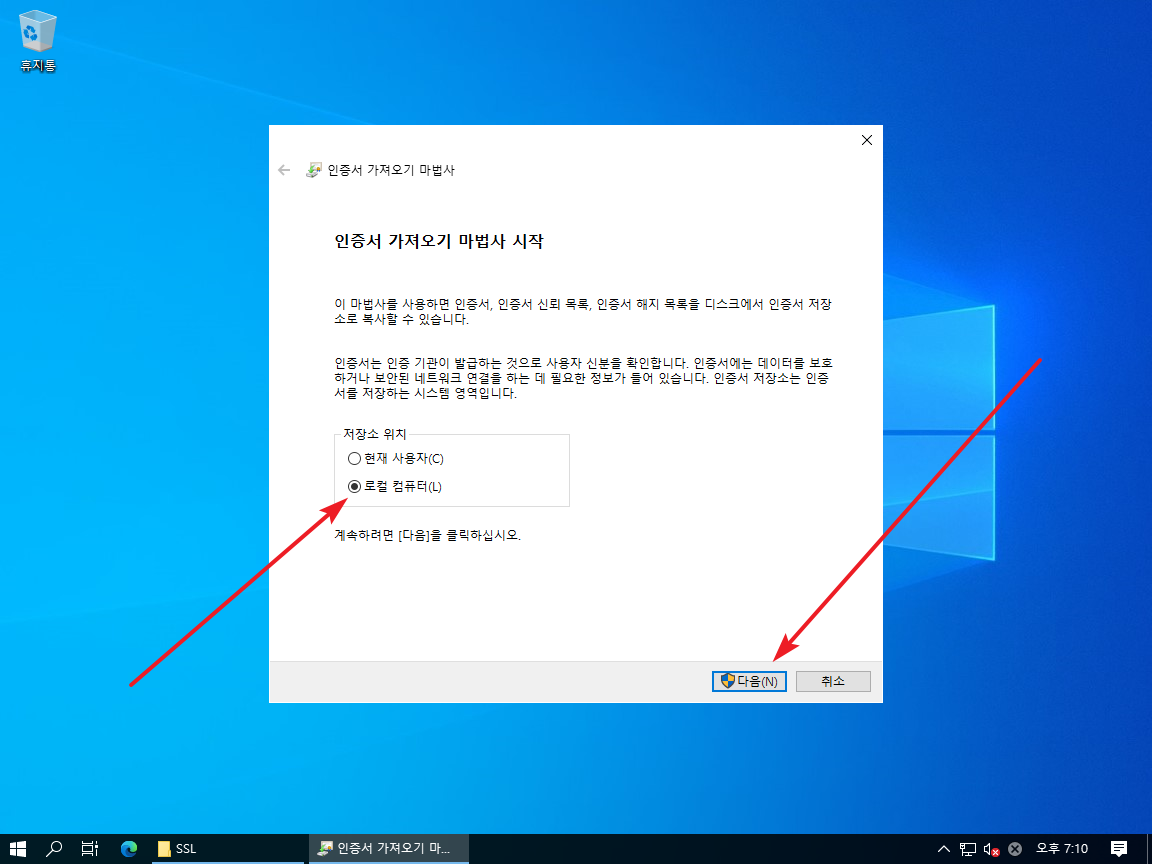Click the Show Desktop strip at taskbar end
Image resolution: width=1152 pixels, height=864 pixels.
pyautogui.click(x=1149, y=849)
